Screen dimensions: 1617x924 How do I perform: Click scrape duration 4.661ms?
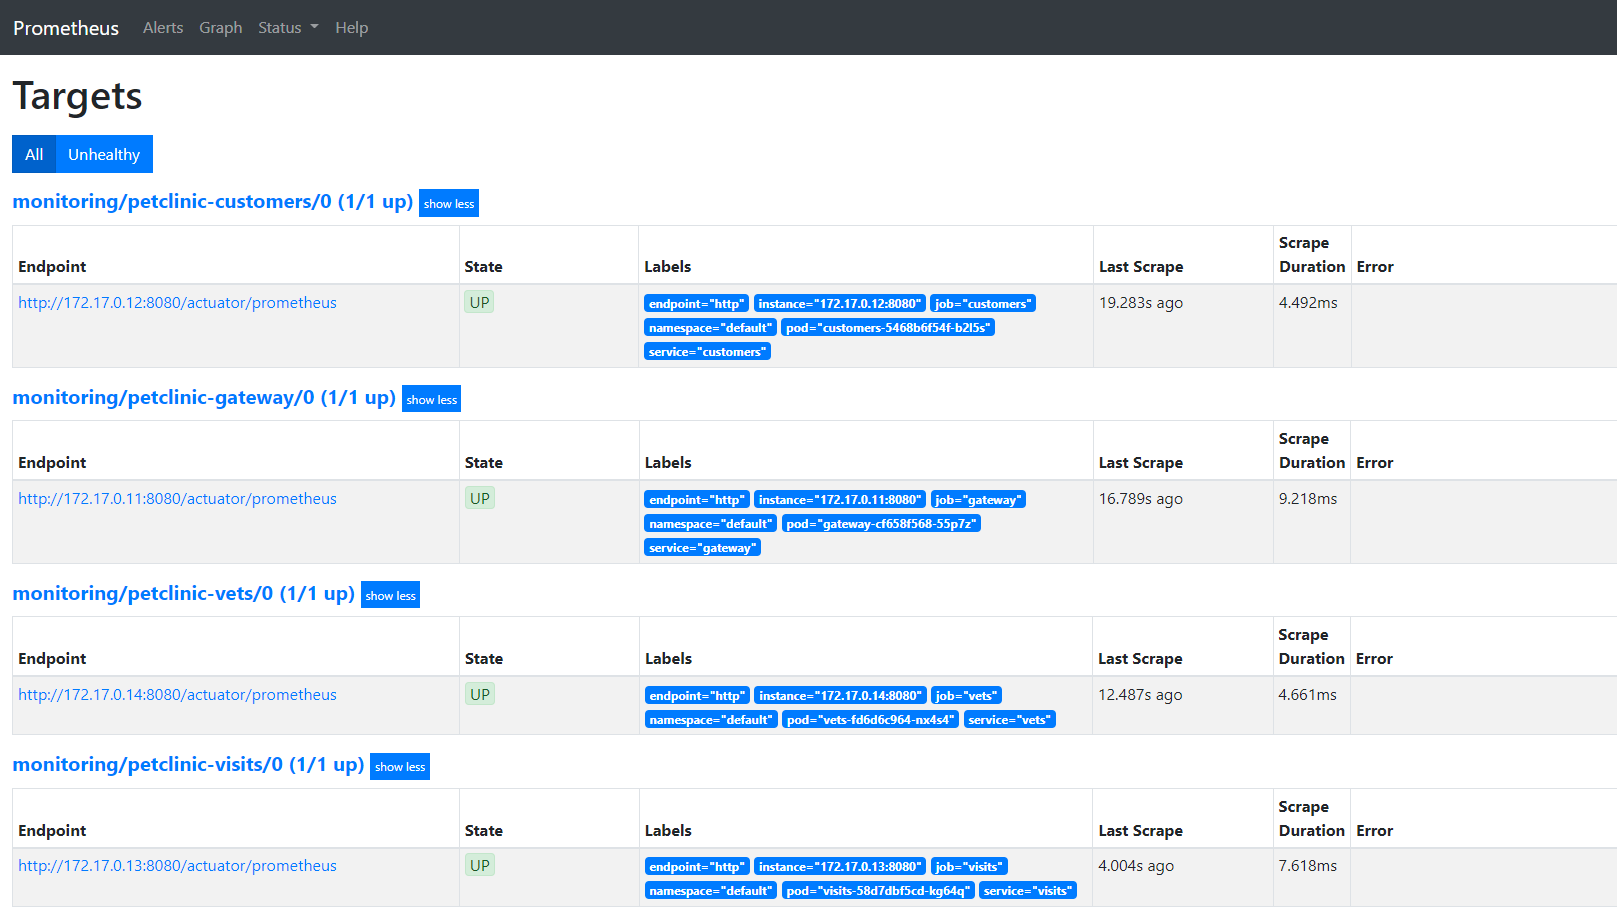1307,695
